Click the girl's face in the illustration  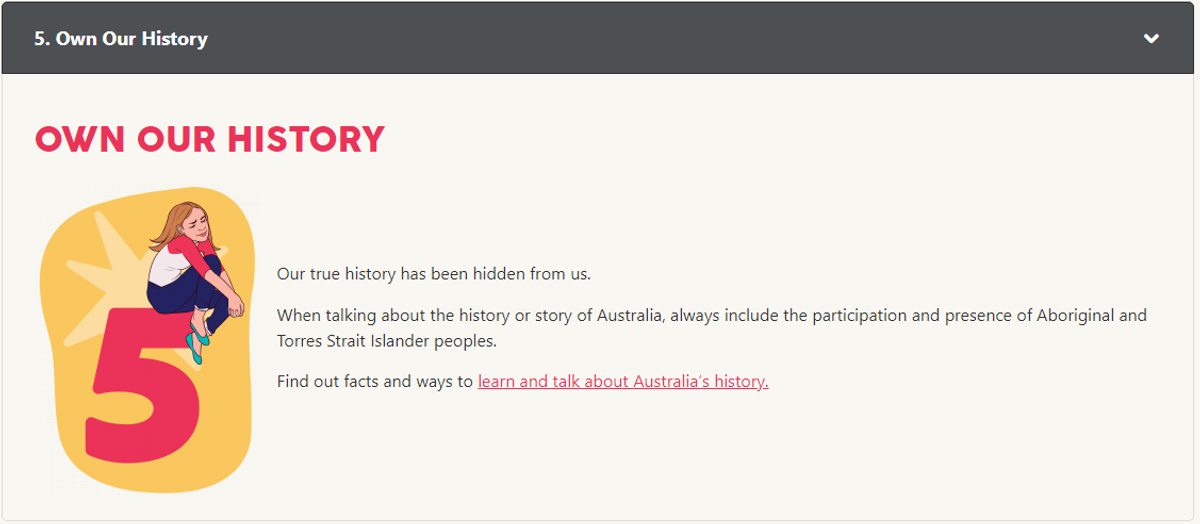coord(197,225)
